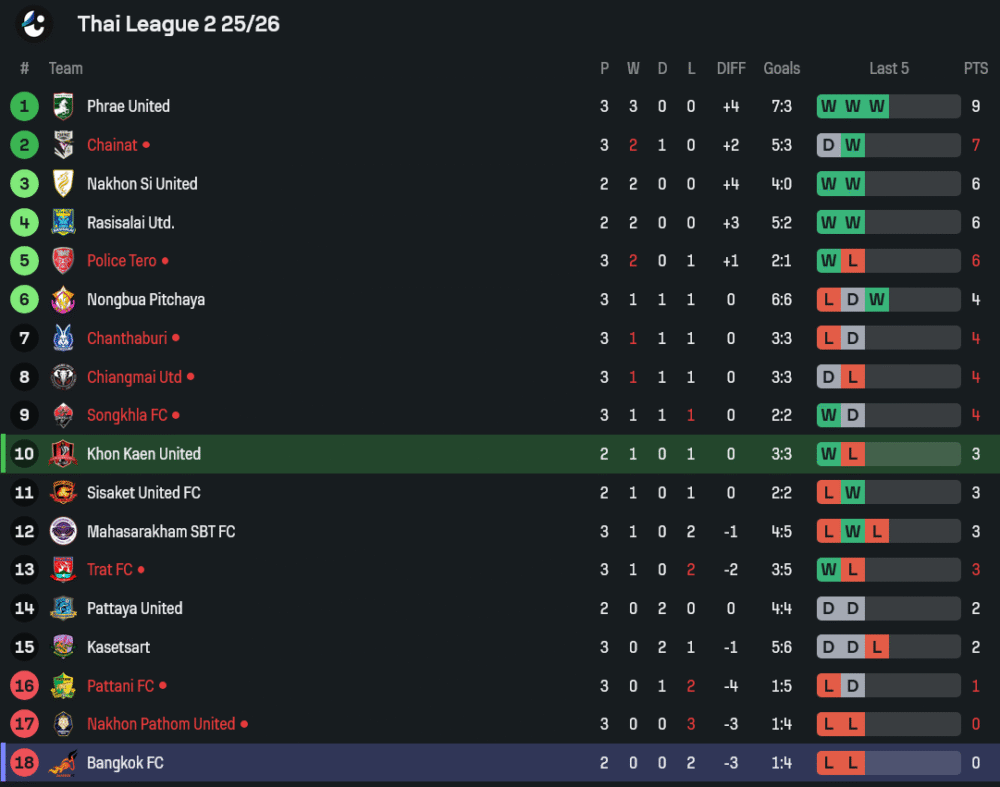The width and height of the screenshot is (1000, 787).
Task: Click the Goals column header
Action: click(782, 68)
